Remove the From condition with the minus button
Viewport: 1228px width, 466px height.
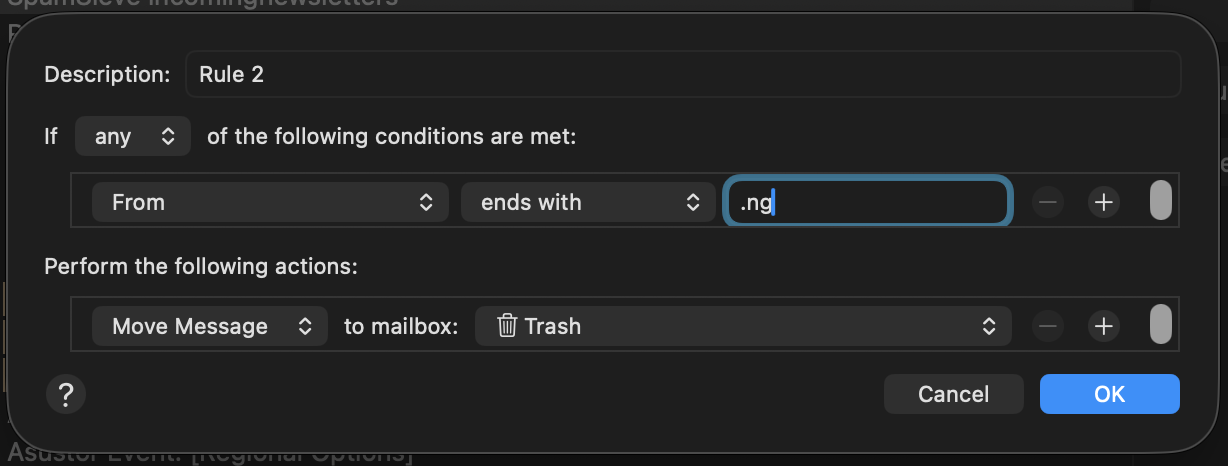(x=1047, y=202)
